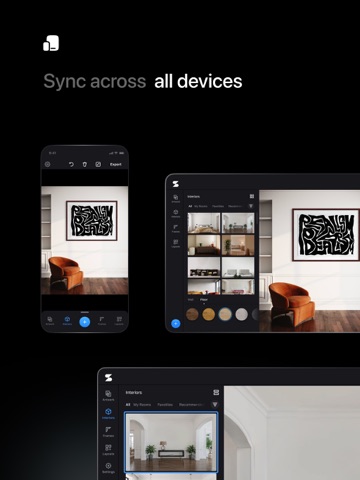Viewport: 360px width, 480px height.
Task: Click the S logo in the bottom window
Action: click(x=108, y=378)
